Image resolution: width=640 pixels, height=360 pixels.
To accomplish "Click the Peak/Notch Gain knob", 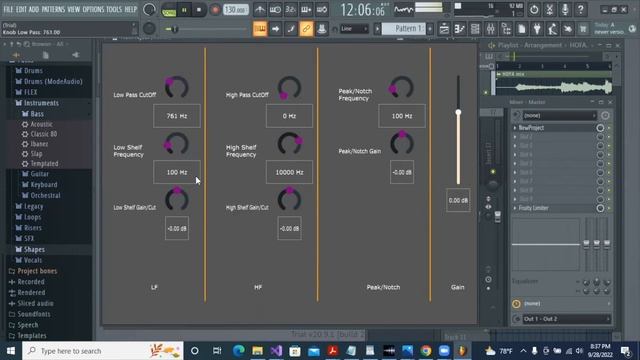I will pyautogui.click(x=402, y=143).
